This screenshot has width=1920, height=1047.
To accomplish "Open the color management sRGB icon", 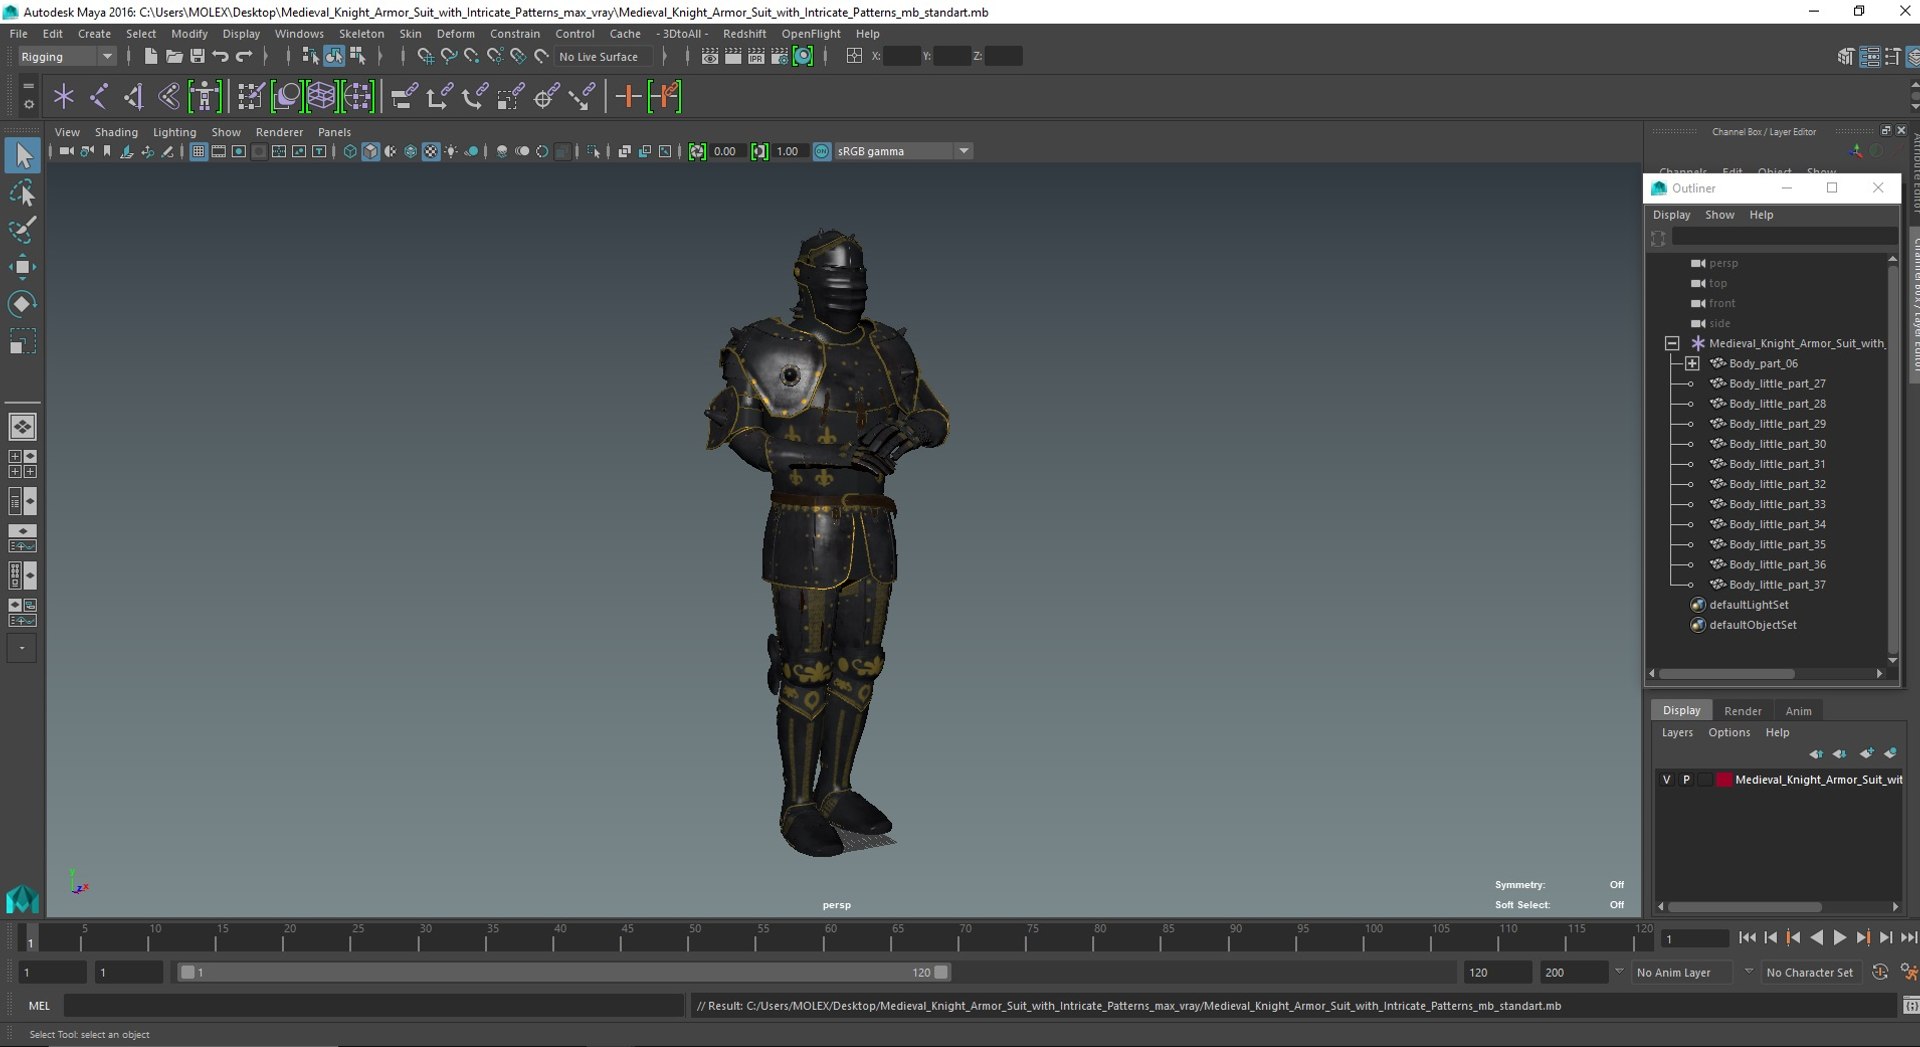I will click(821, 151).
